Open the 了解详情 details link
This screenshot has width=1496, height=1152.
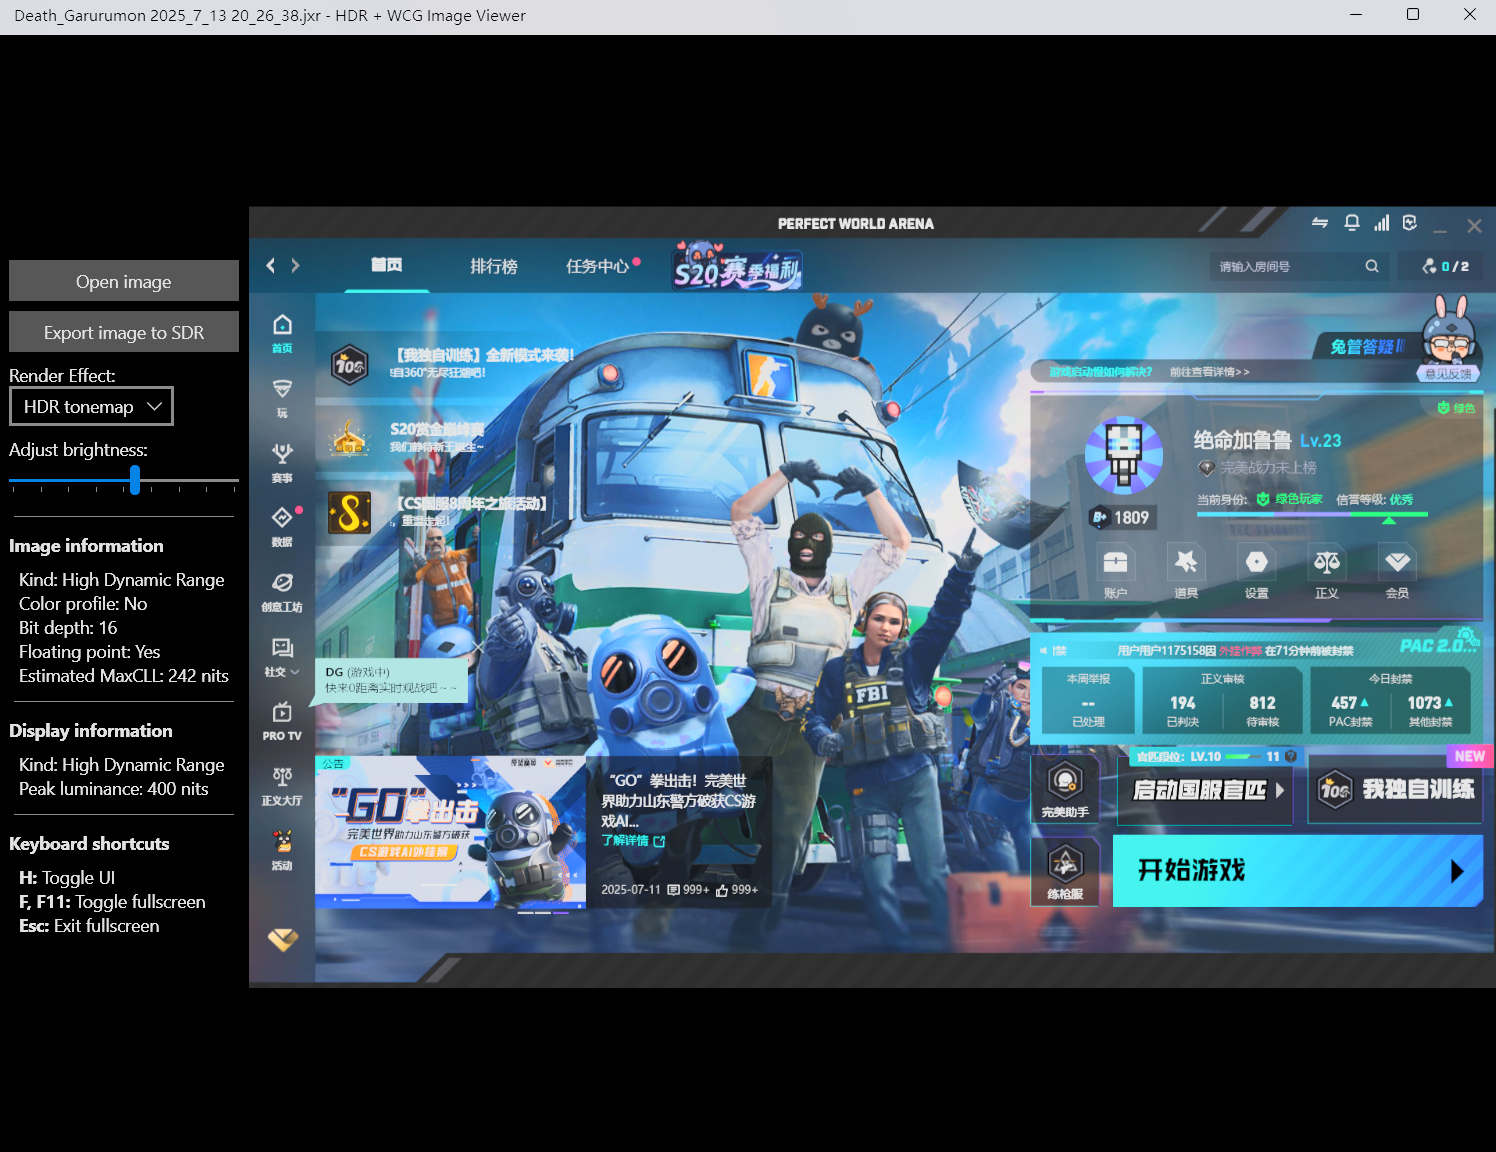[633, 841]
